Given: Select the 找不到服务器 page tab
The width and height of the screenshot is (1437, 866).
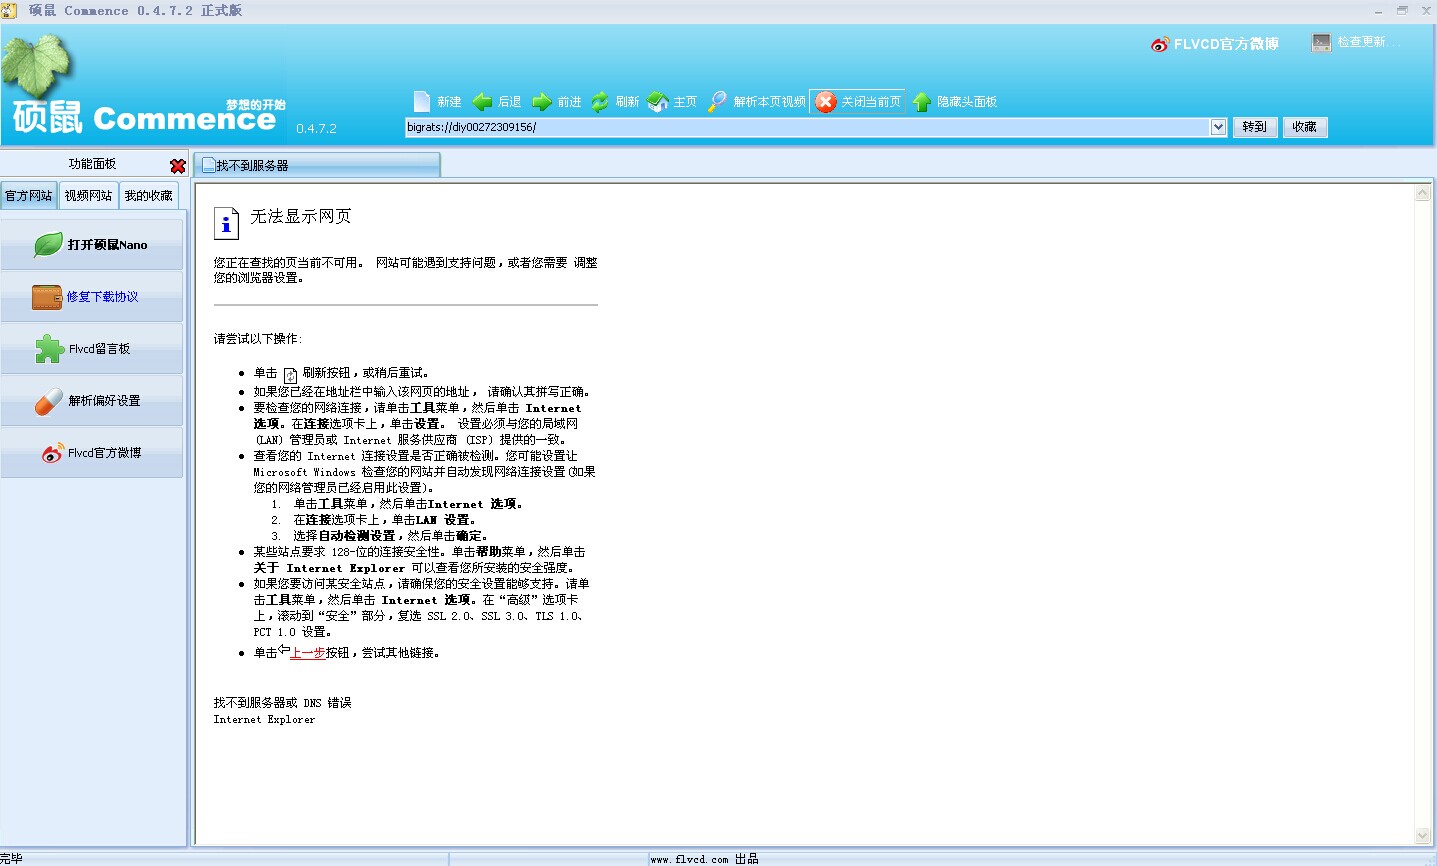Looking at the screenshot, I should [x=316, y=165].
